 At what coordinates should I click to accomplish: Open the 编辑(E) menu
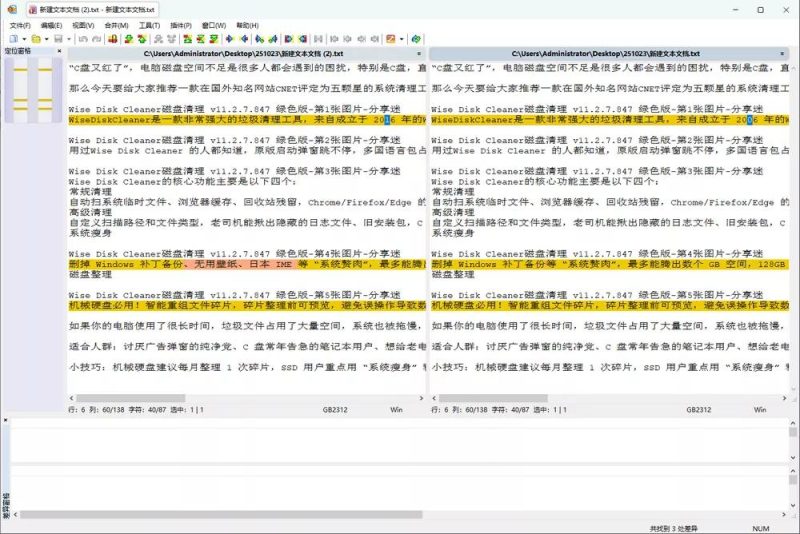pos(52,25)
